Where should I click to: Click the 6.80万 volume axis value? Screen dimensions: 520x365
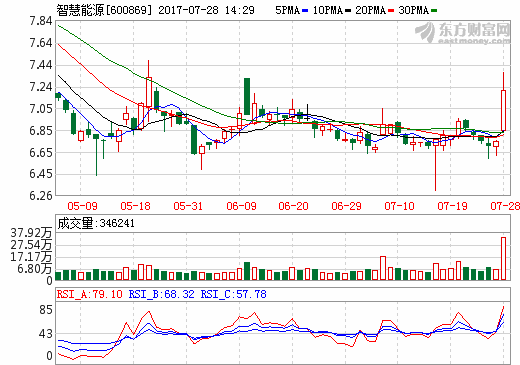click(x=35, y=269)
